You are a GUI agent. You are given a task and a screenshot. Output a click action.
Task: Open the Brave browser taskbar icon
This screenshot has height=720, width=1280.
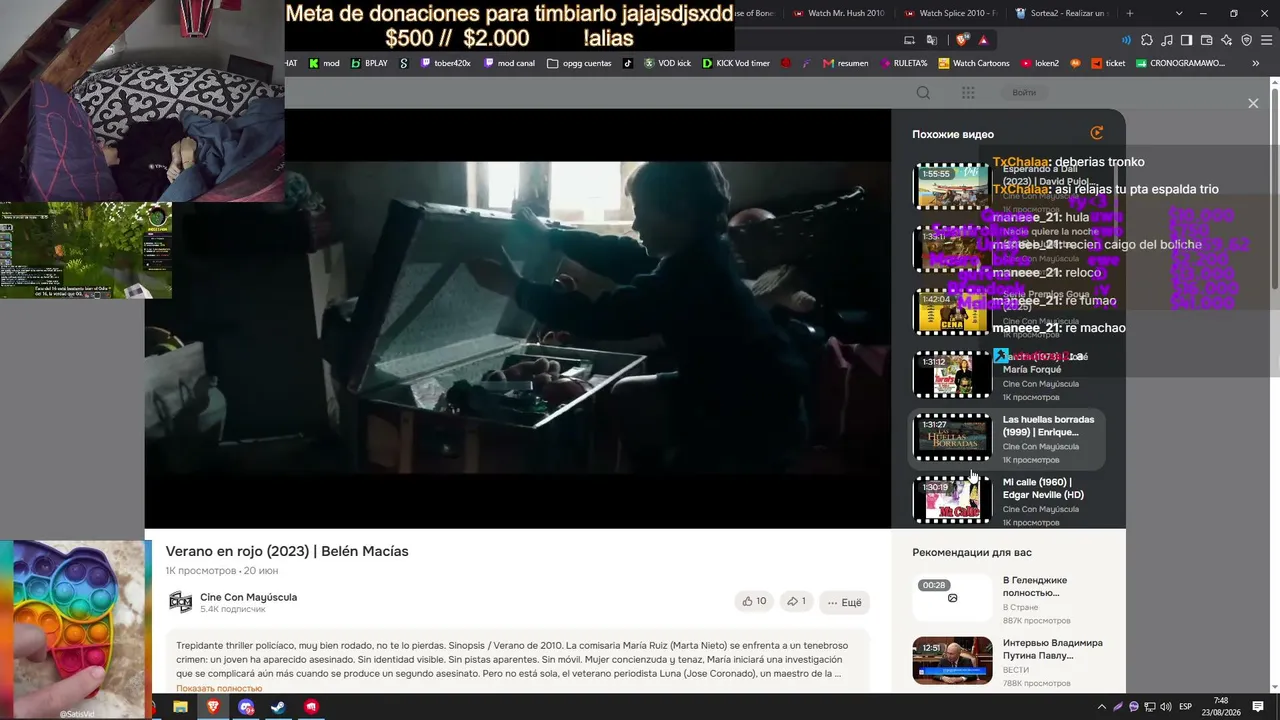[213, 707]
